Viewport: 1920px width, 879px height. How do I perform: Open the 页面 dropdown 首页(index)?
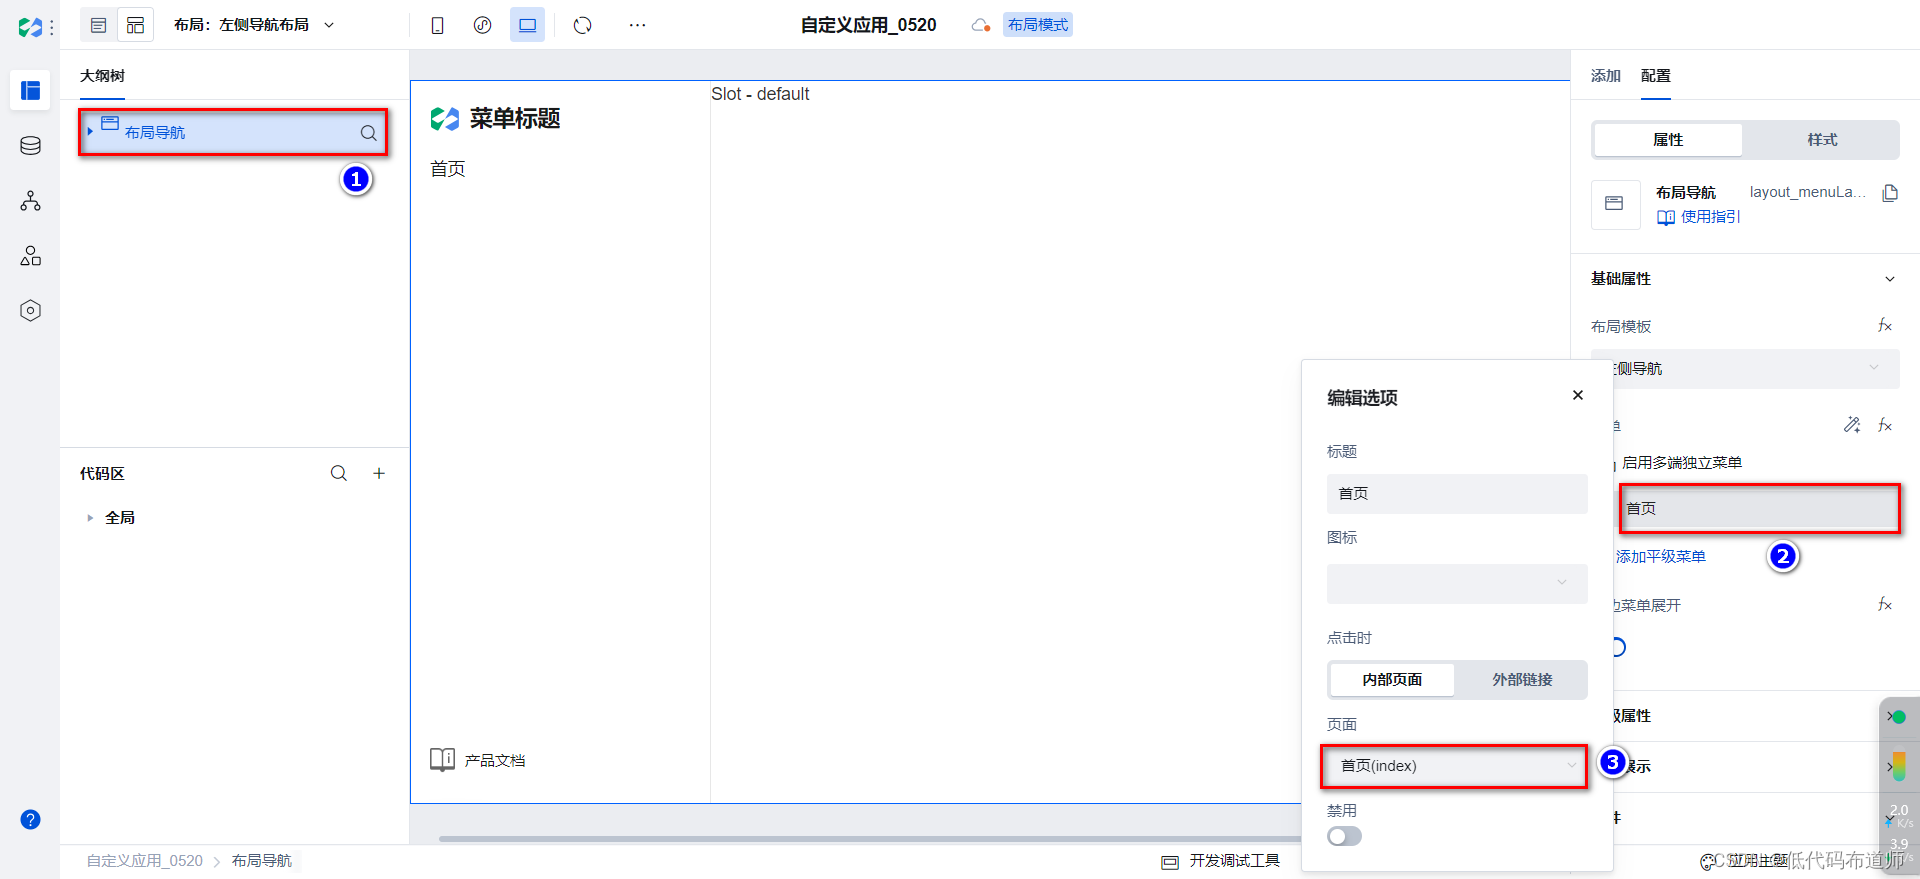[1455, 766]
